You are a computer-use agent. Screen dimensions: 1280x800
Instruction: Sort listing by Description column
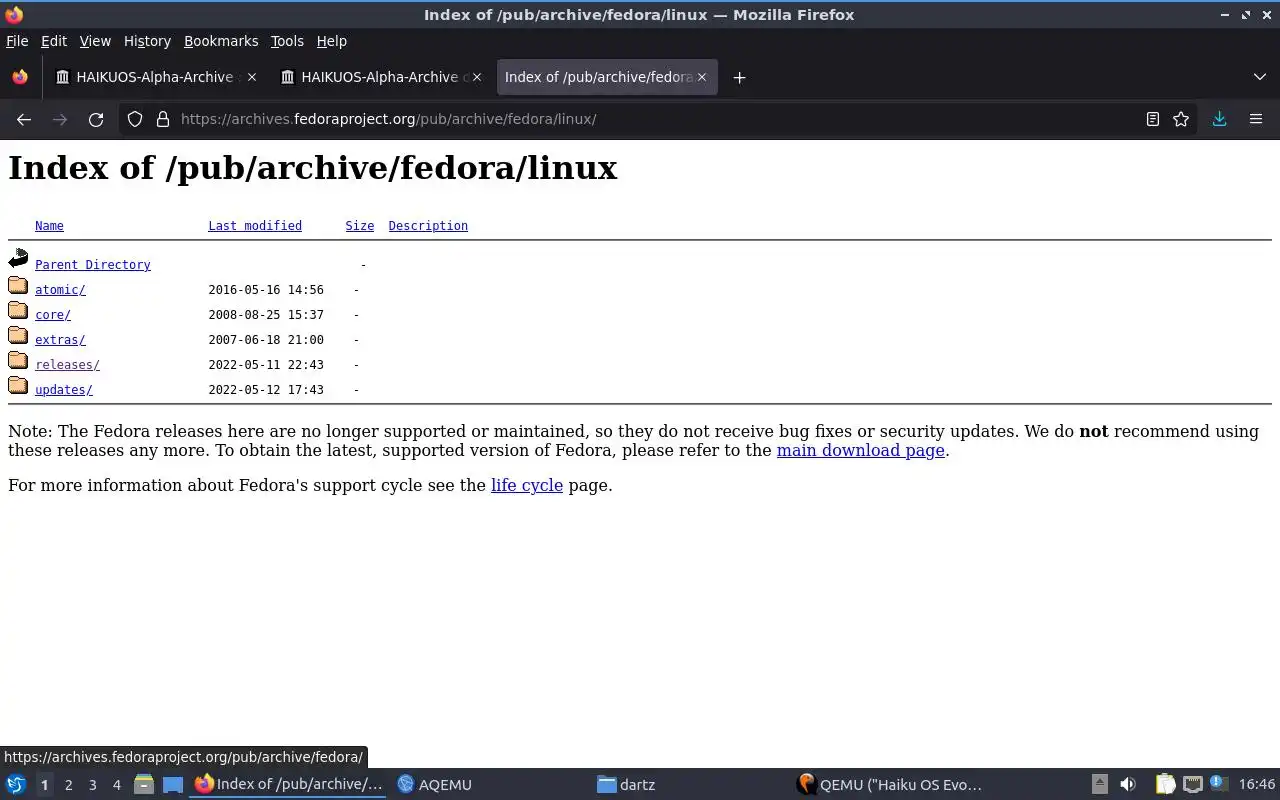(428, 226)
